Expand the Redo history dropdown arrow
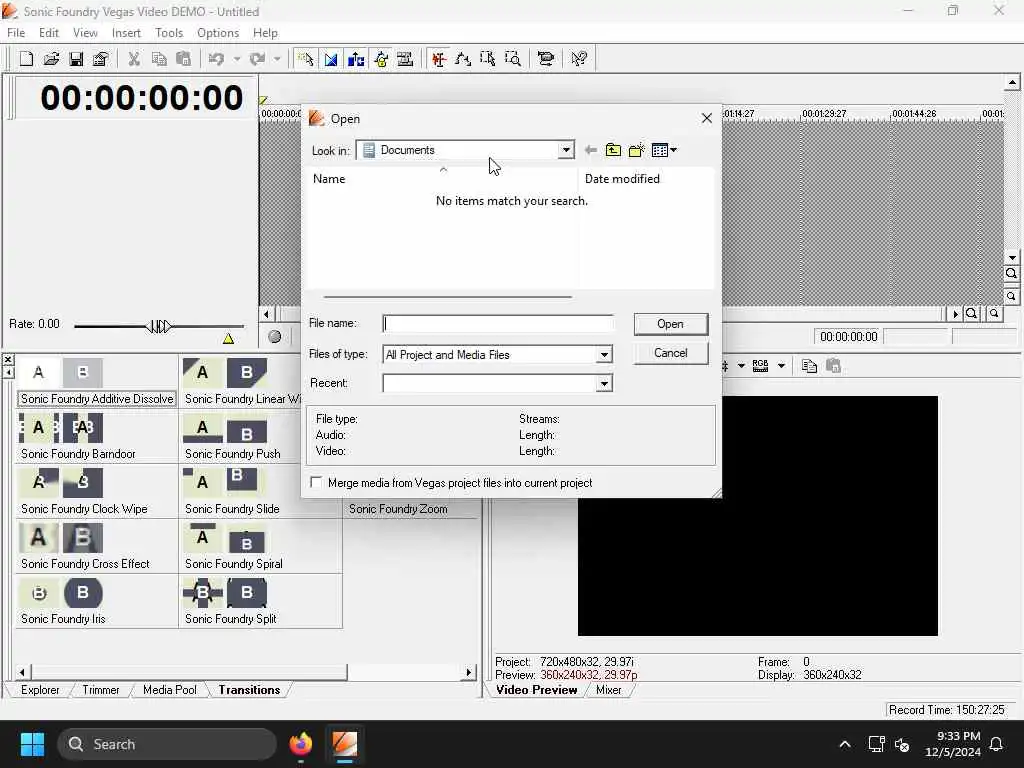 click(x=277, y=59)
